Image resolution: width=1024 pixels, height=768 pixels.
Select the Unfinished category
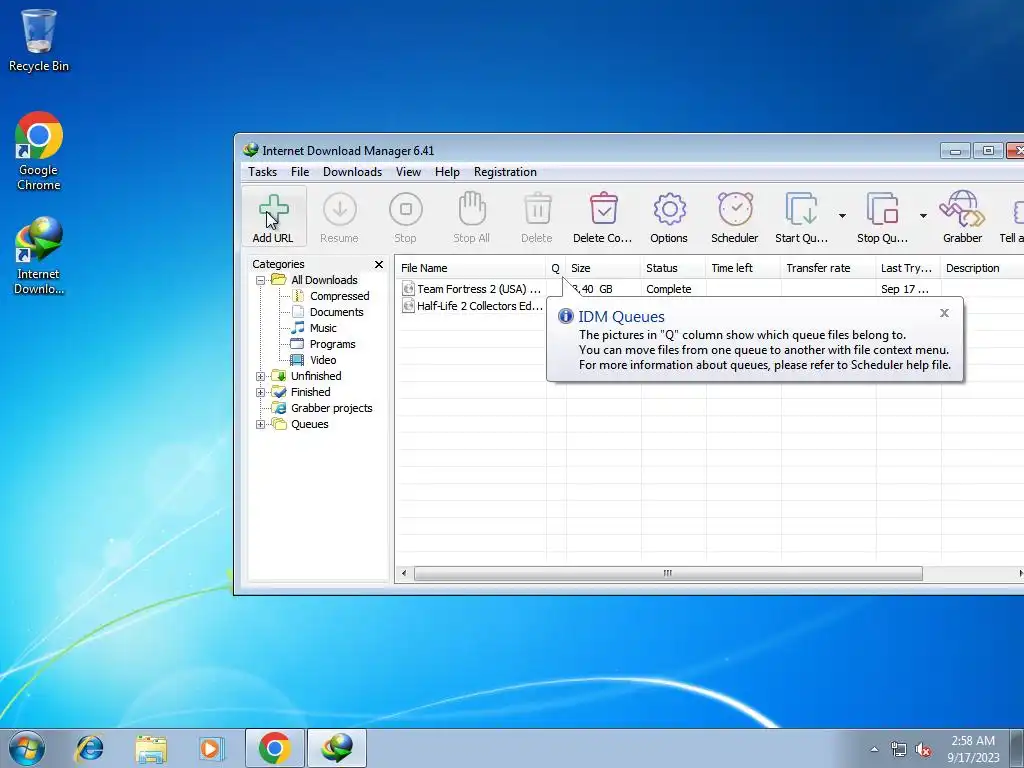coord(316,376)
